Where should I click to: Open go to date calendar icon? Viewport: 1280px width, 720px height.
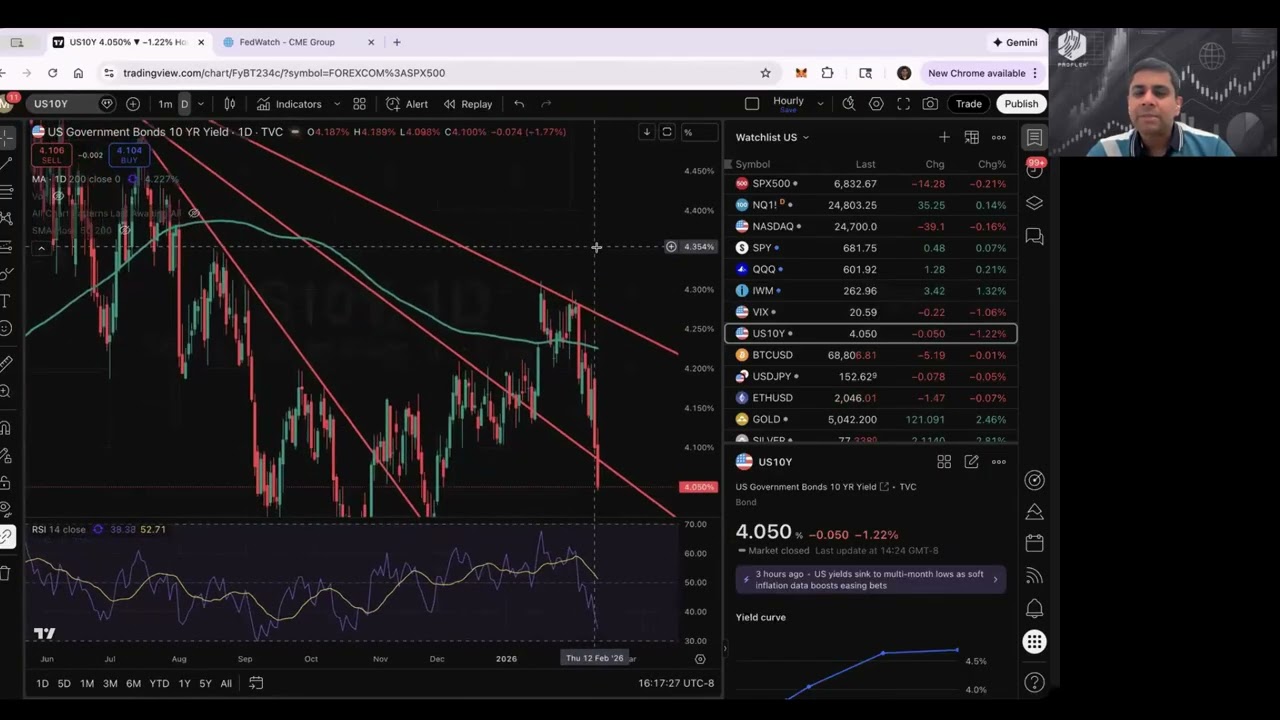point(256,684)
